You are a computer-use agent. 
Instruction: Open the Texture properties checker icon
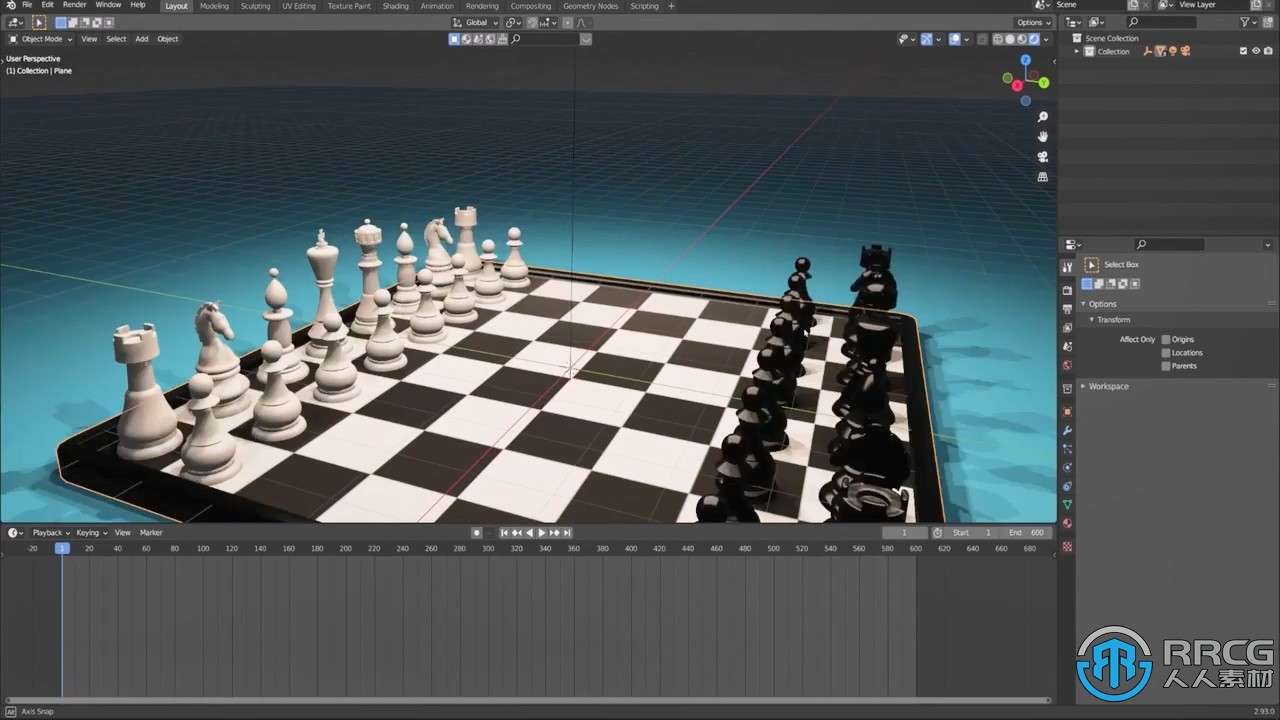point(1067,546)
